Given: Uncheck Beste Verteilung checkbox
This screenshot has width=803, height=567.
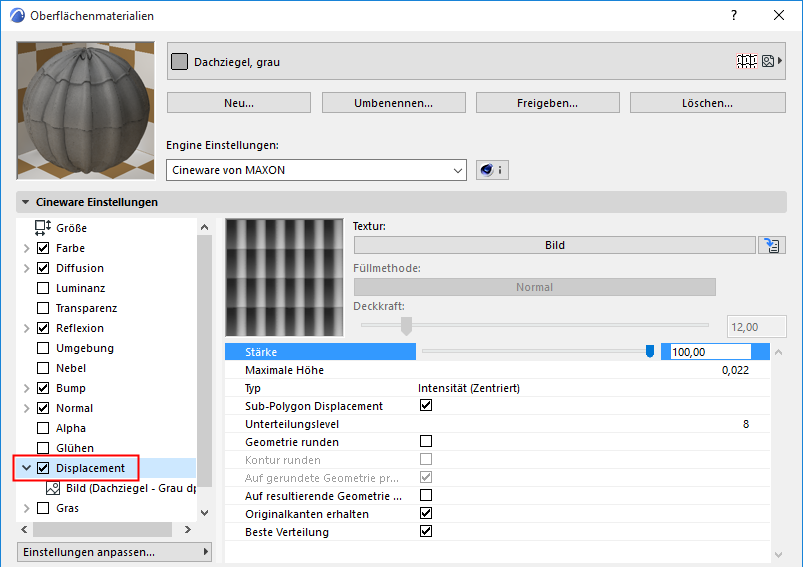Looking at the screenshot, I should pyautogui.click(x=426, y=531).
